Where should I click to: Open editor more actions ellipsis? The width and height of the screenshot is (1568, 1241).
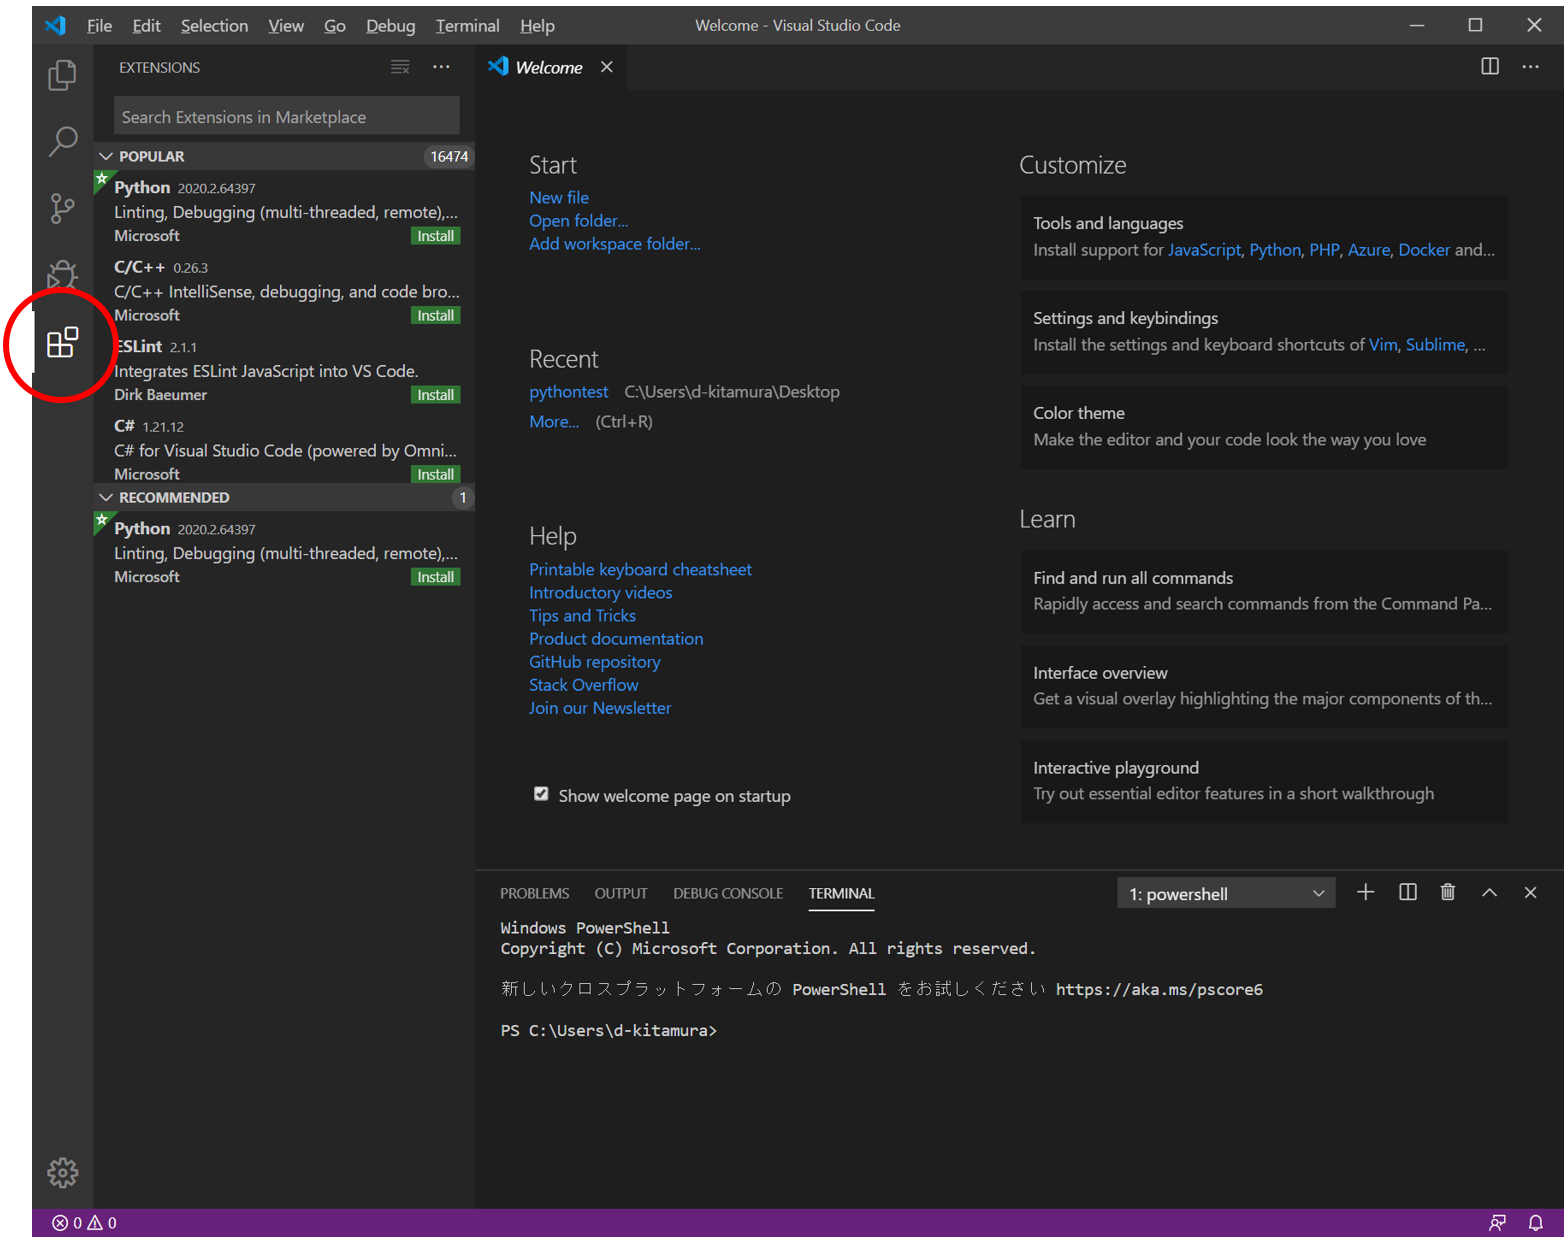point(1531,66)
